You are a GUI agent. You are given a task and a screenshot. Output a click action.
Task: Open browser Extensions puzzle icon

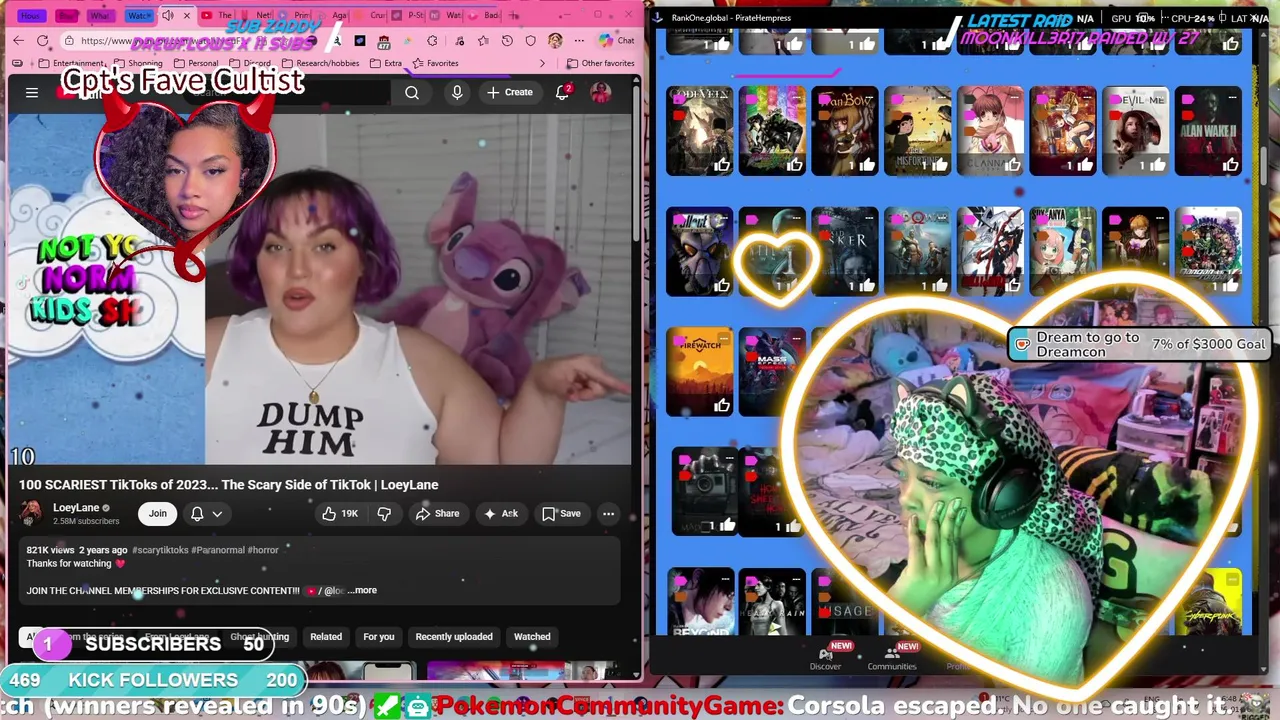click(432, 40)
